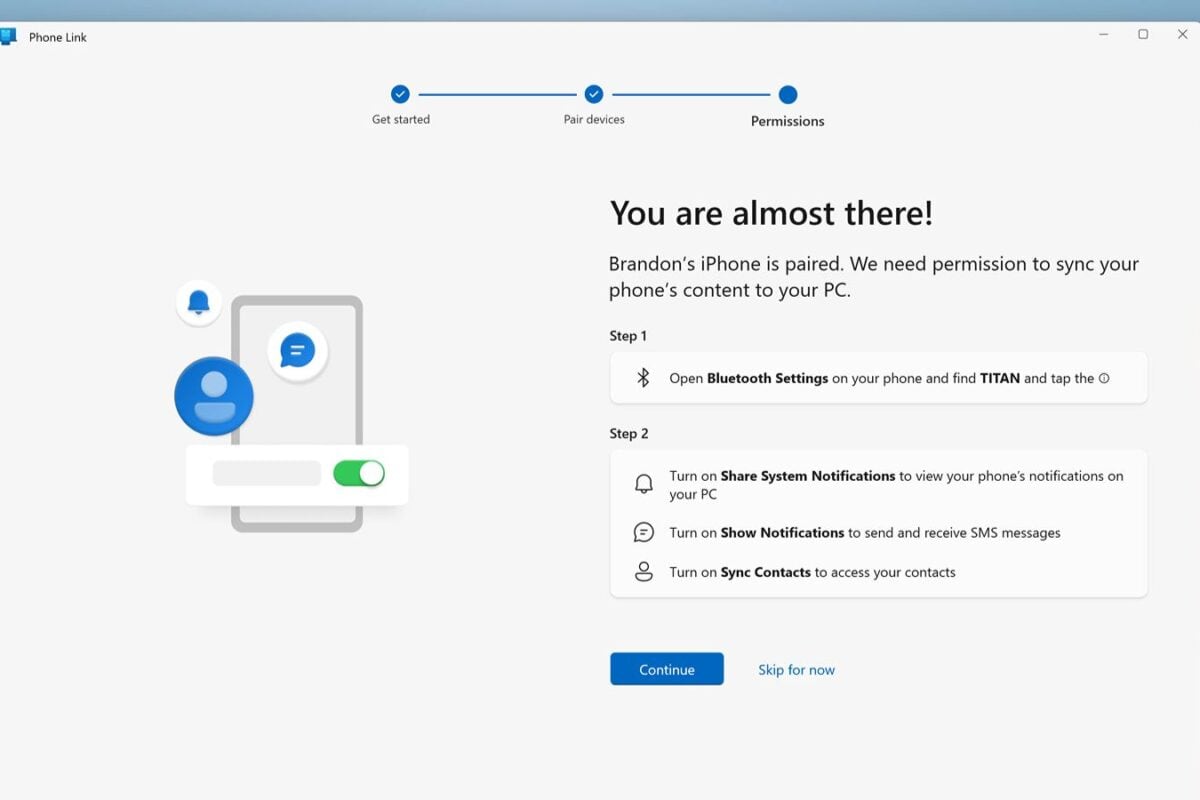This screenshot has width=1200, height=800.
Task: Select the Get started step circle
Action: point(400,94)
